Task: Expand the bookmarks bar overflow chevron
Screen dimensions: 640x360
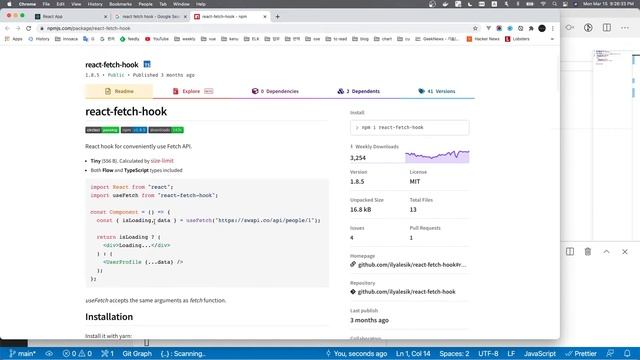Action: (552, 39)
